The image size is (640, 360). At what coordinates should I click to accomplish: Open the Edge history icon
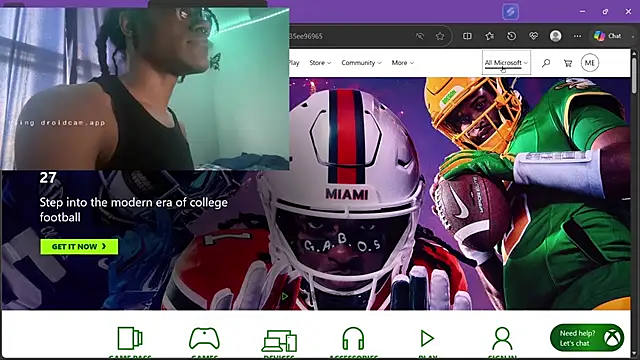click(x=511, y=36)
